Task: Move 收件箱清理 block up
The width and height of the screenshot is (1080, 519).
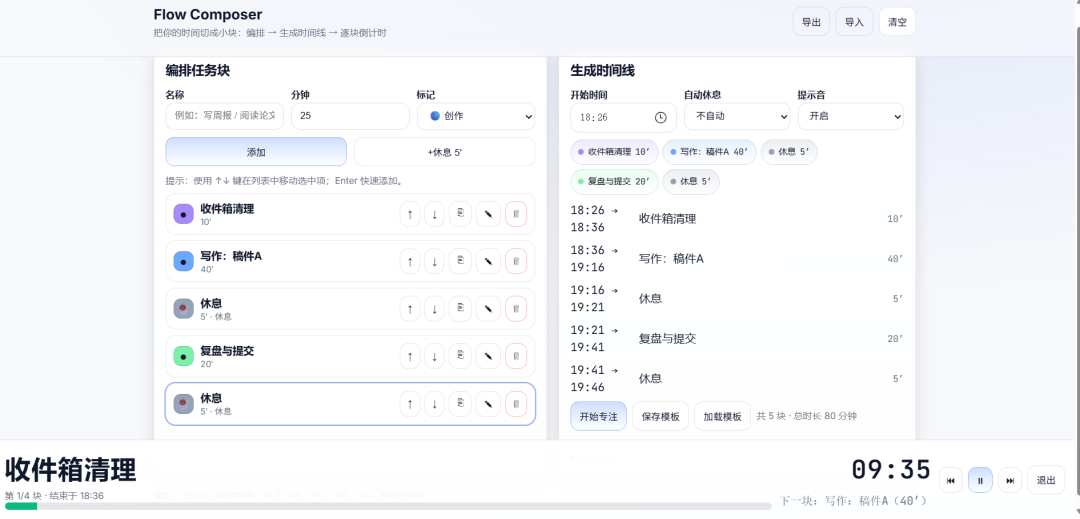Action: click(410, 214)
